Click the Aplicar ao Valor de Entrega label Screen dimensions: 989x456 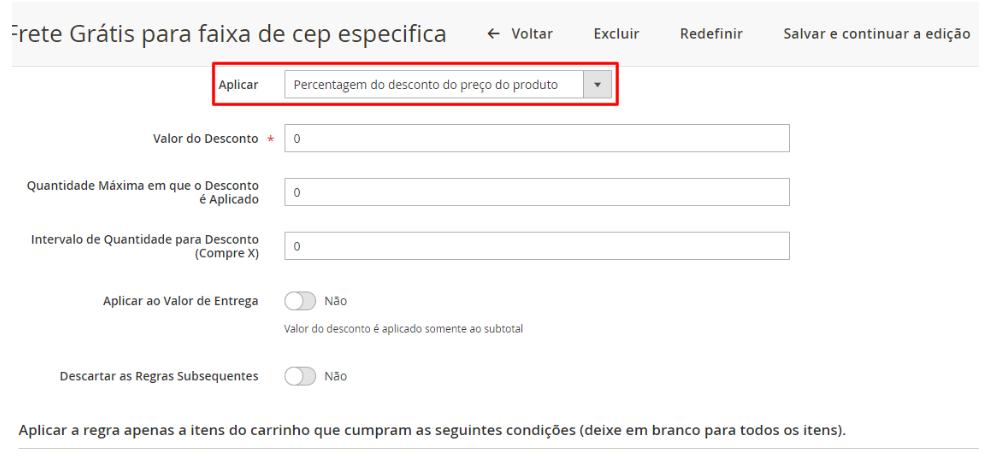[x=180, y=300]
